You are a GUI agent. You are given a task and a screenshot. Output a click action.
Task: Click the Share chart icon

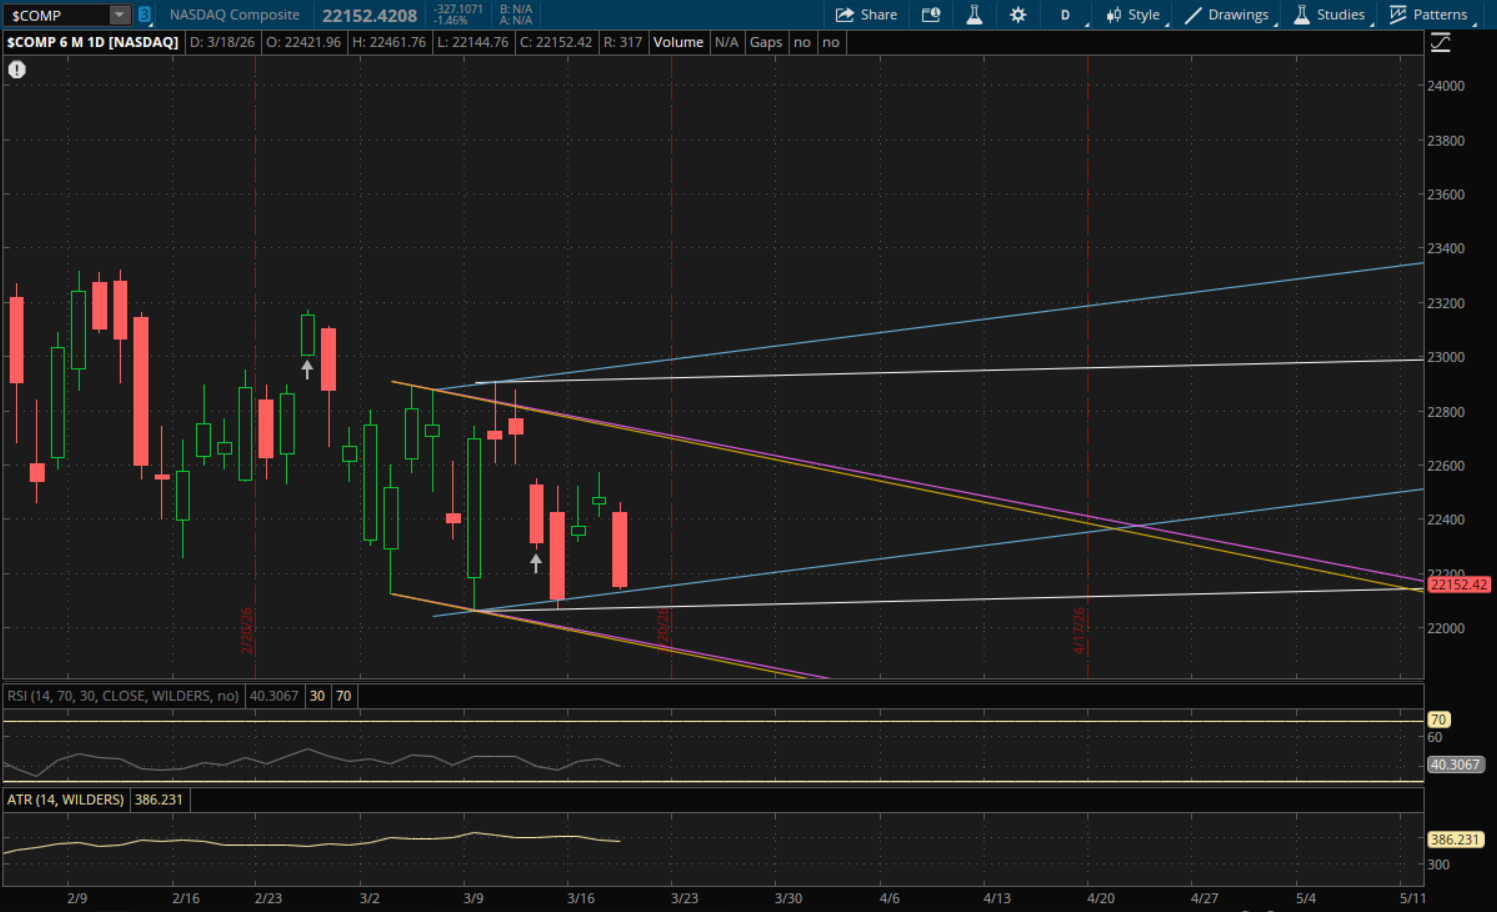(x=866, y=15)
